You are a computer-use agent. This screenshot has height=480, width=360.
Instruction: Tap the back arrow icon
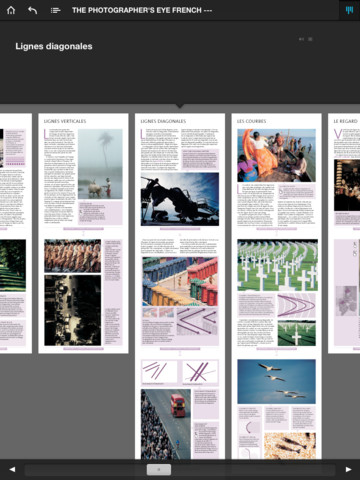pos(32,10)
